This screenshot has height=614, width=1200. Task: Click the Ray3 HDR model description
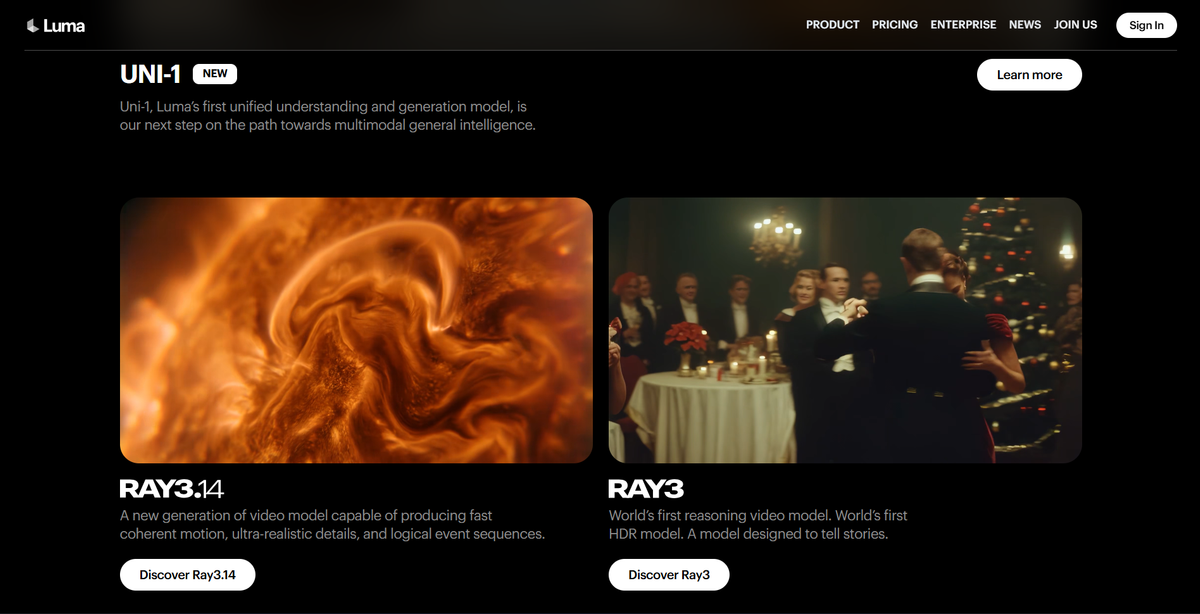click(758, 525)
